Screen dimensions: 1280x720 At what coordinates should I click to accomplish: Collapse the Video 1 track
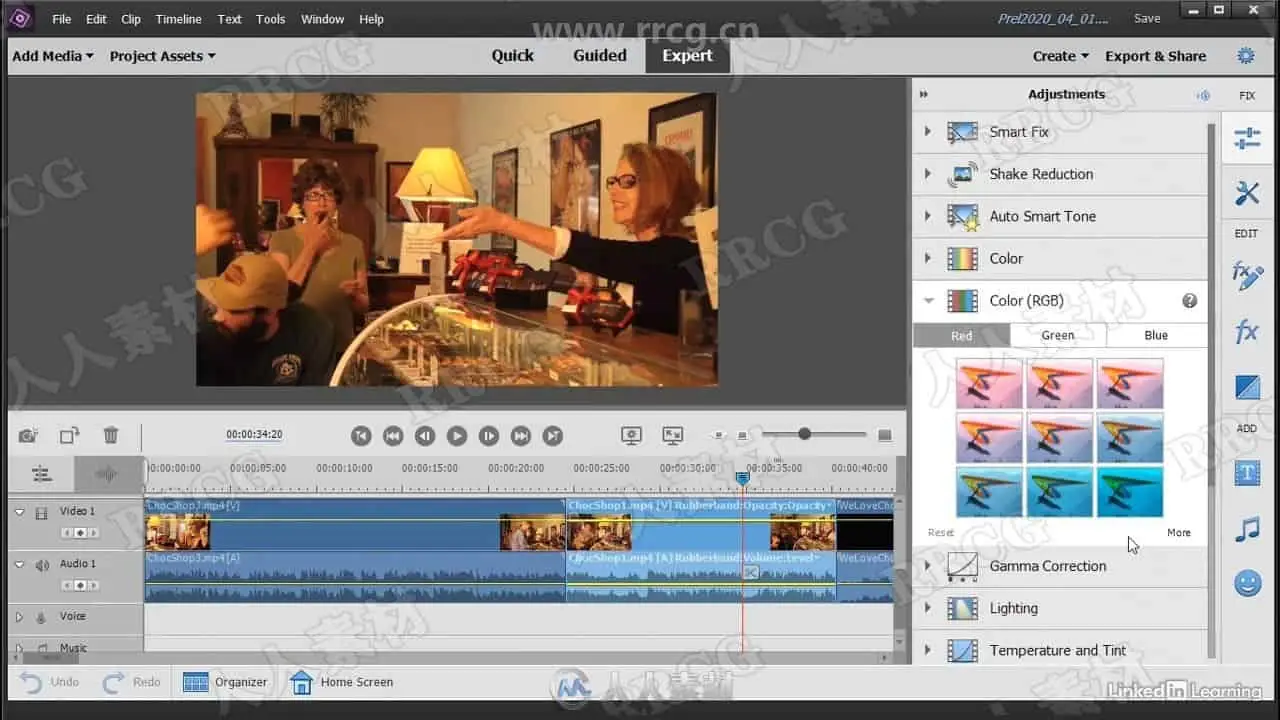point(19,512)
